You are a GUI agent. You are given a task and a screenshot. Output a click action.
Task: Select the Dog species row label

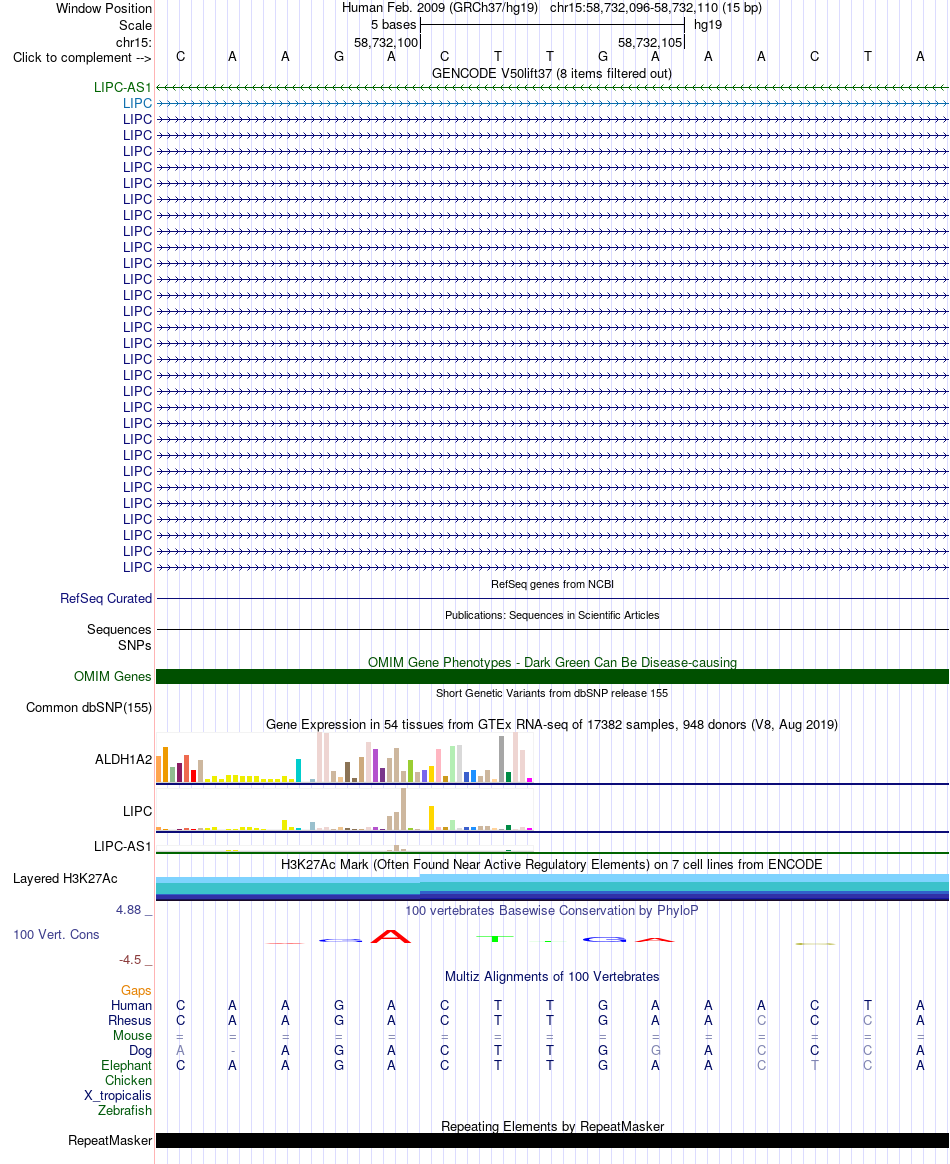pyautogui.click(x=140, y=1050)
